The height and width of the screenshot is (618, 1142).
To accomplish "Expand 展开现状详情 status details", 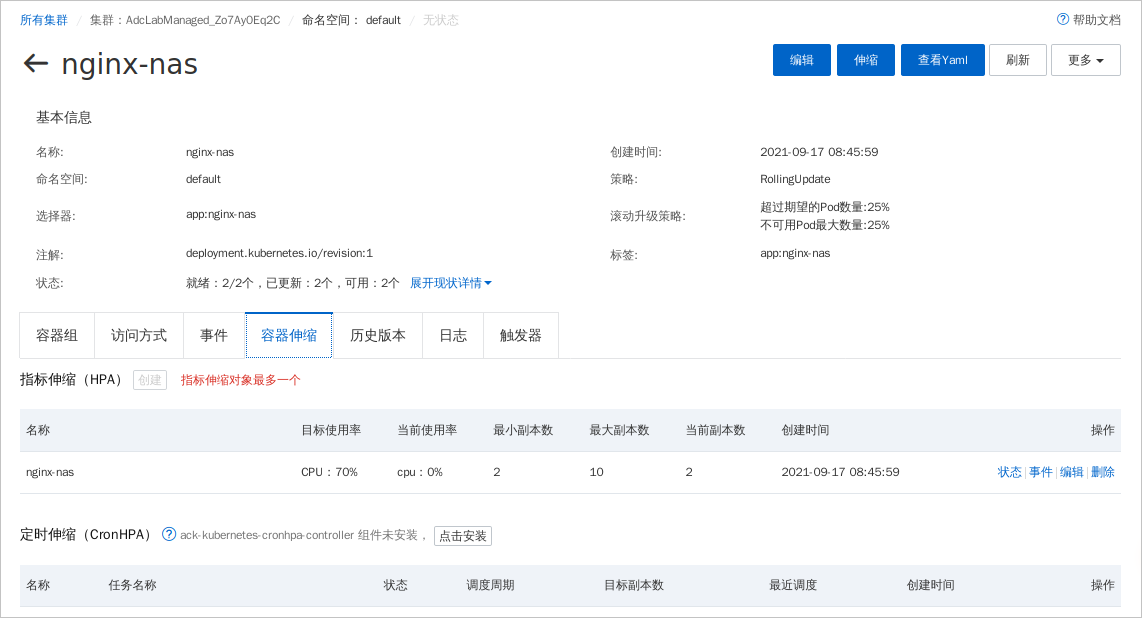I will 451,282.
